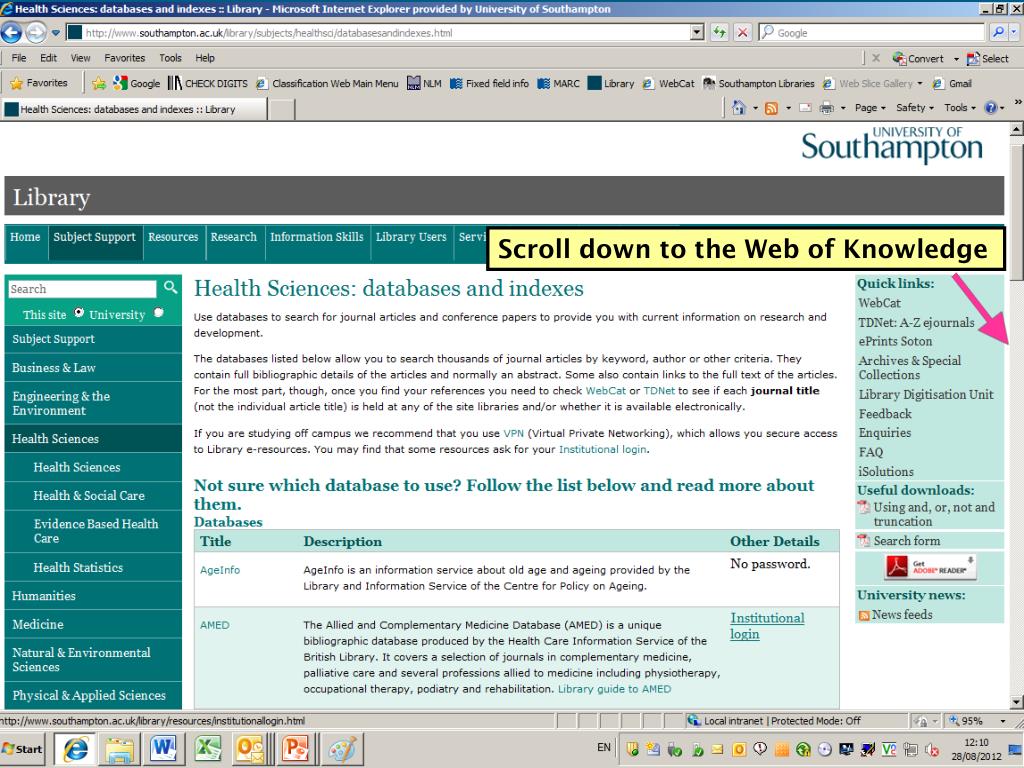This screenshot has height=768, width=1024.
Task: Open Outlook from the taskbar
Action: pyautogui.click(x=249, y=748)
